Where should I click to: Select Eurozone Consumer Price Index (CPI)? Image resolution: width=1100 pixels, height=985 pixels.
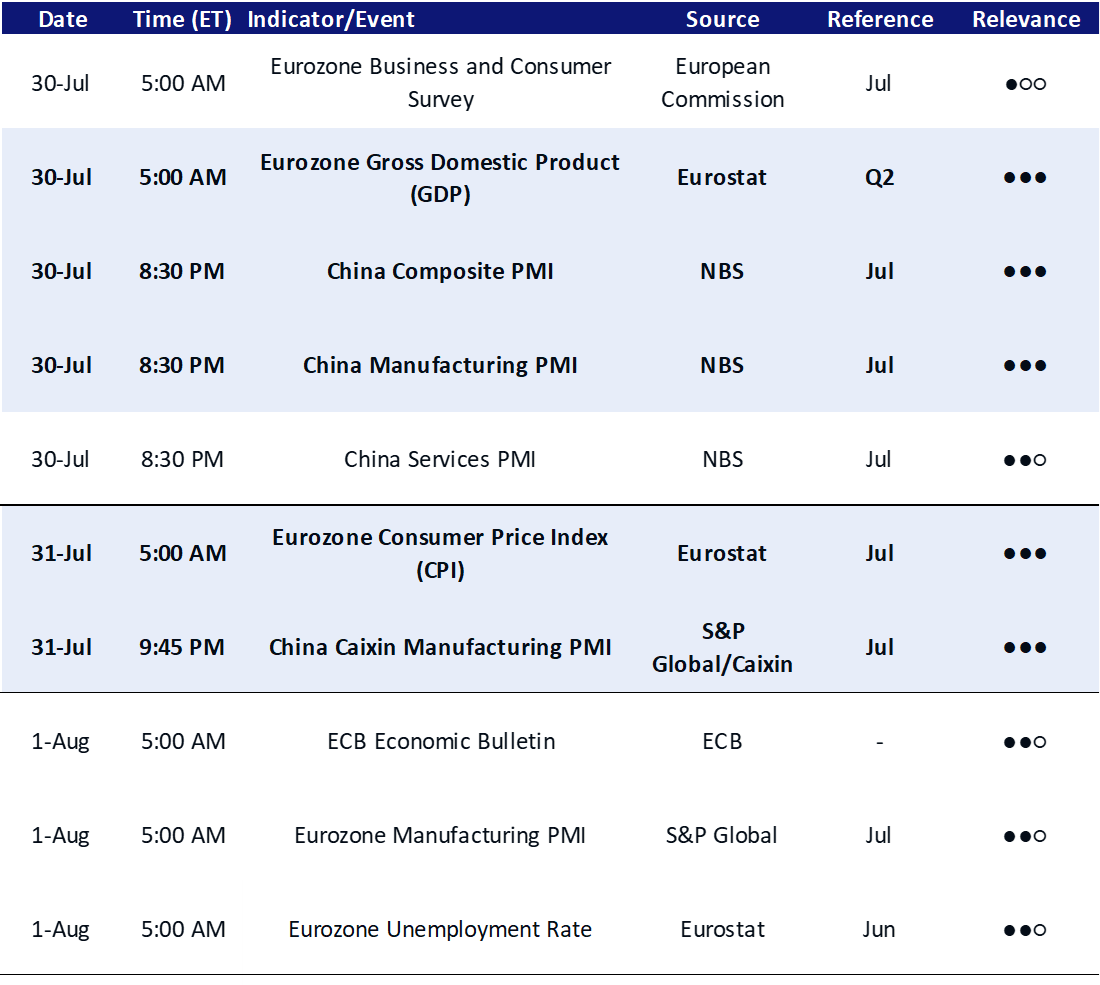(441, 554)
